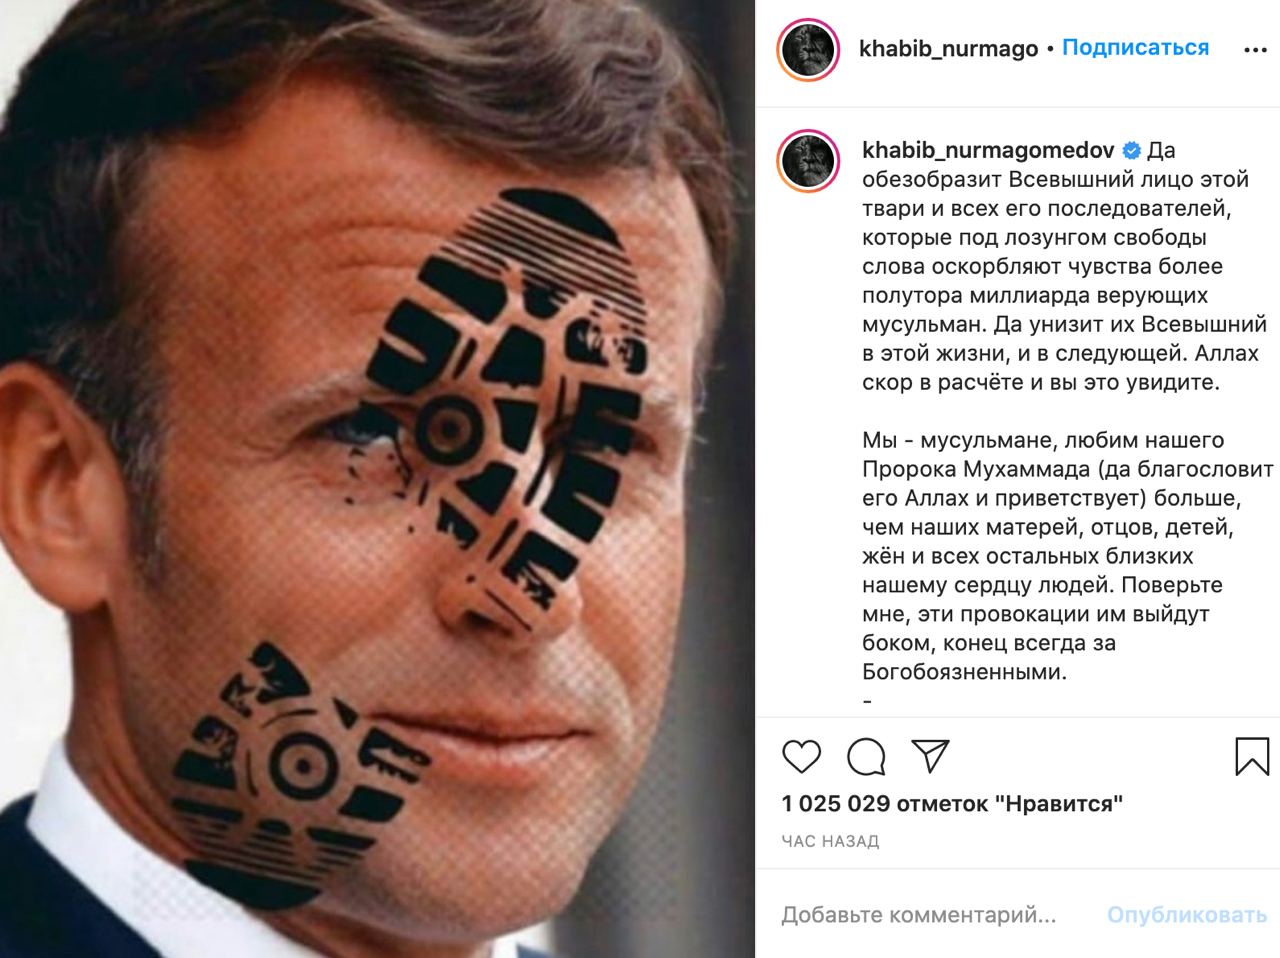The height and width of the screenshot is (958, 1280).
Task: View the 1 025 029 likes list
Action: [952, 803]
